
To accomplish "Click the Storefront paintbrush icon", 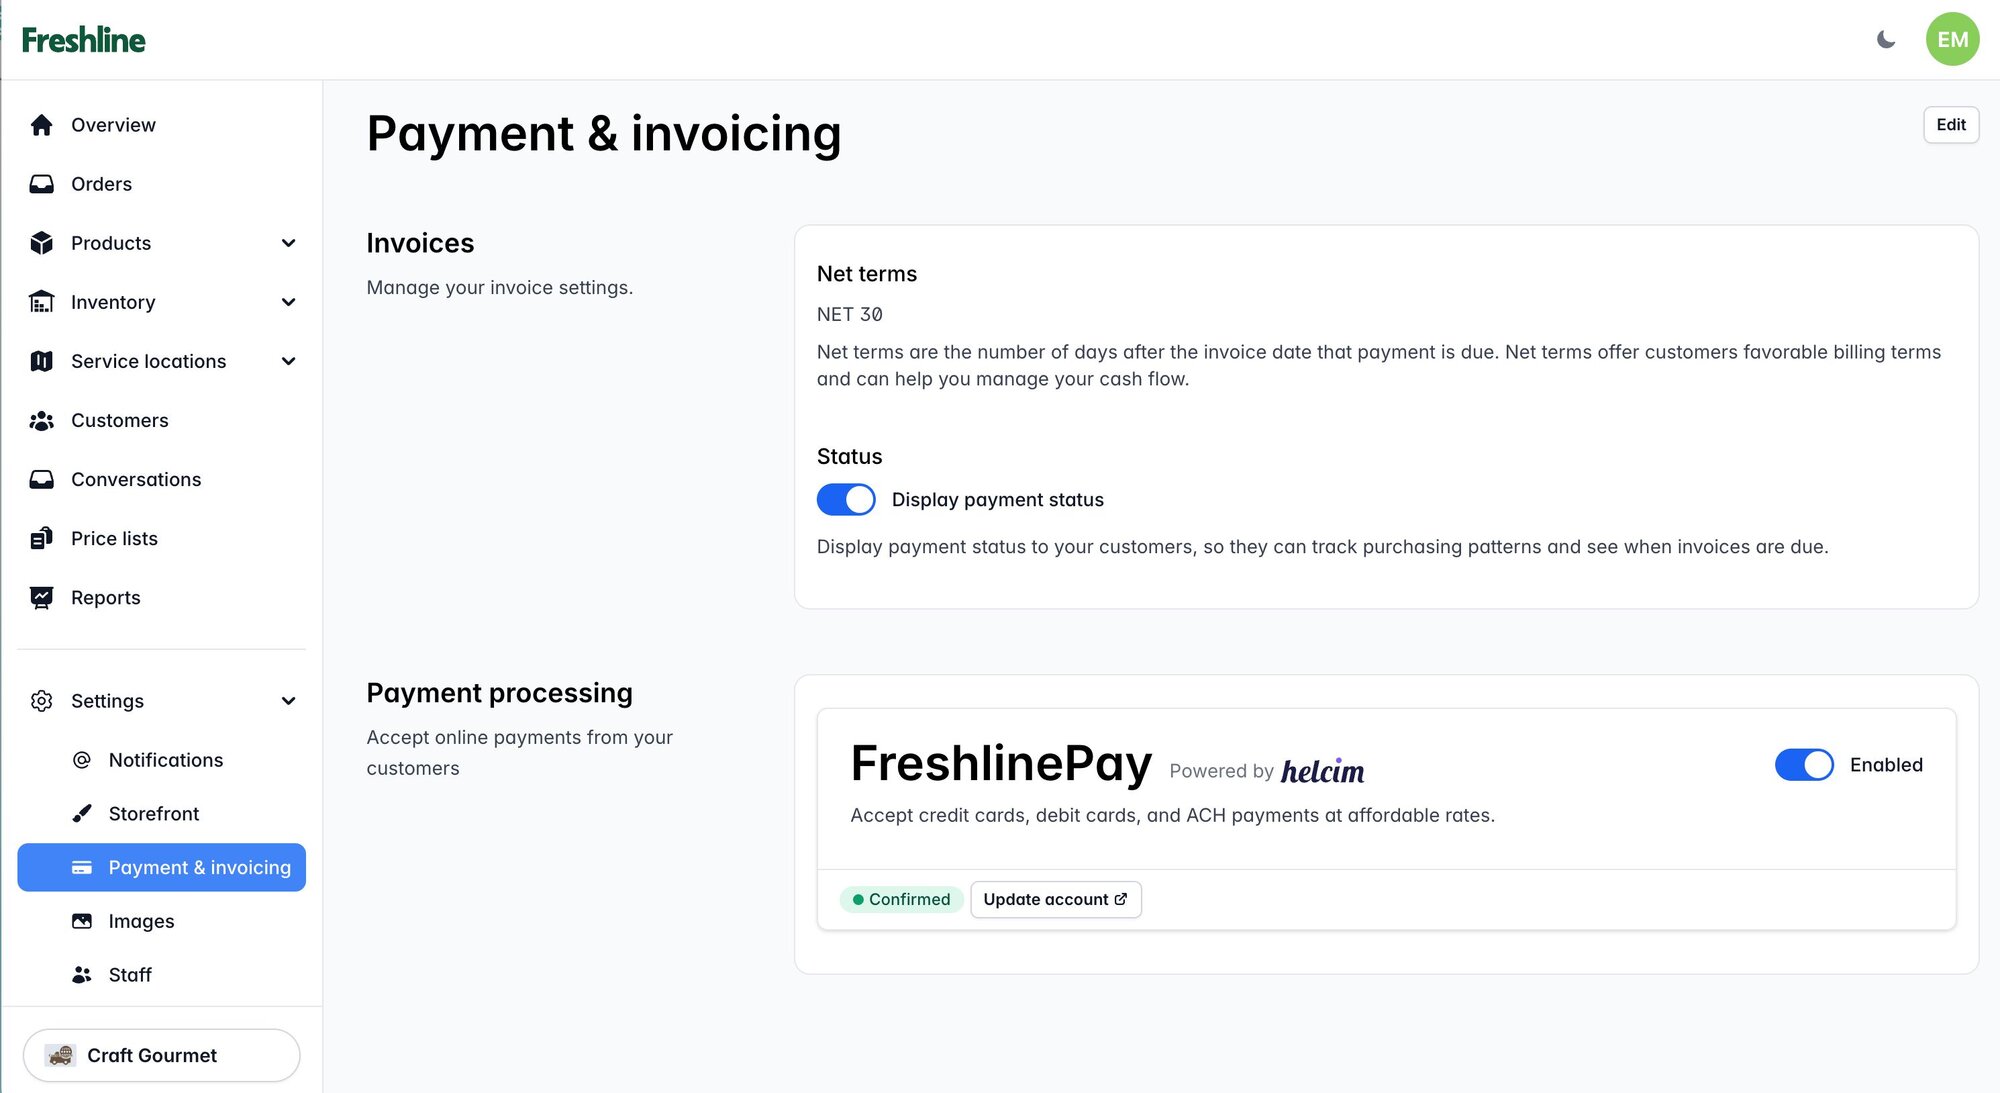I will point(82,814).
